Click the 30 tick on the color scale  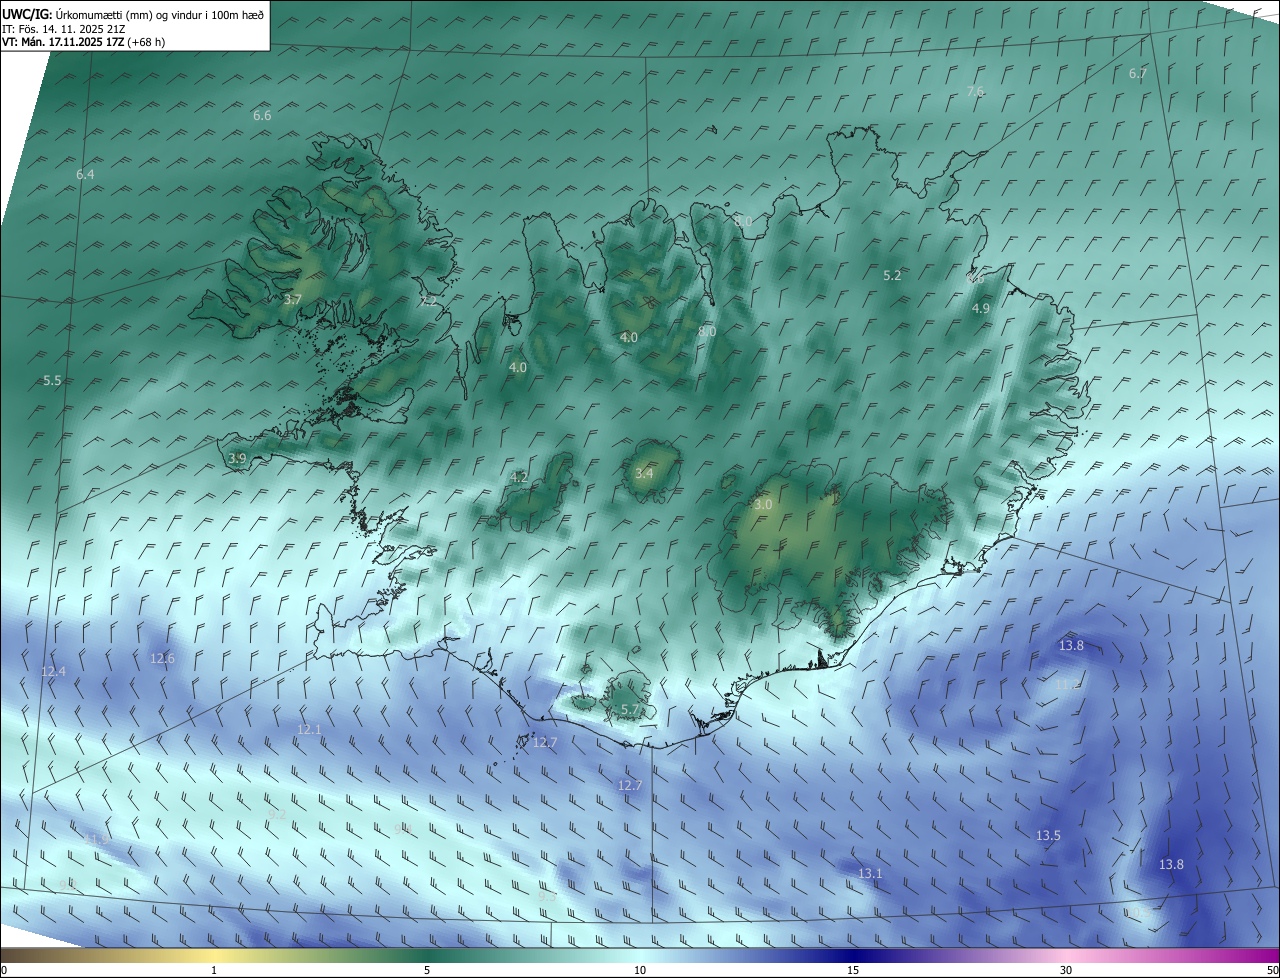(x=1066, y=971)
